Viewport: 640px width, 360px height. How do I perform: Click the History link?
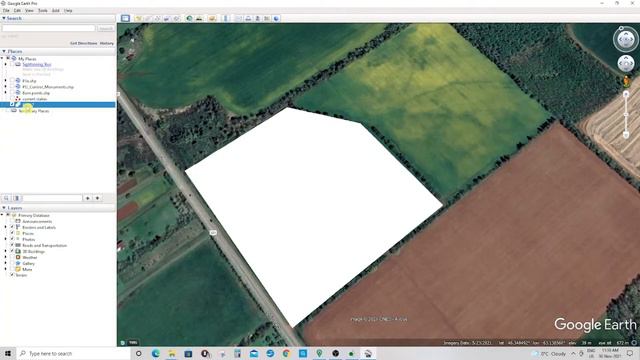(x=107, y=43)
